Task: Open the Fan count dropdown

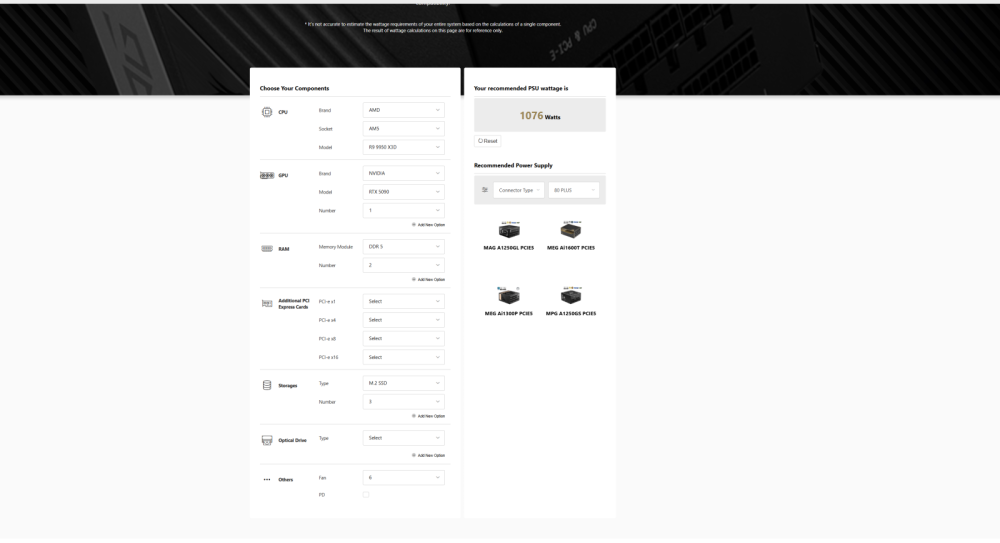Action: [403, 478]
